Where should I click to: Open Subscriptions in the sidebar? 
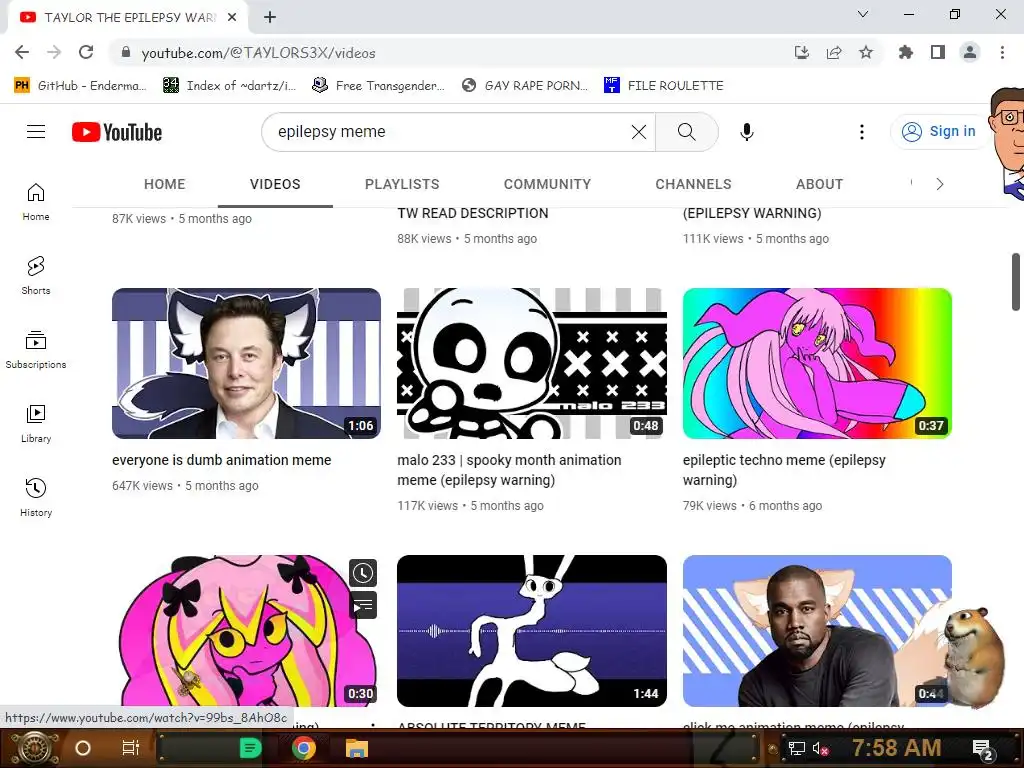coord(36,349)
